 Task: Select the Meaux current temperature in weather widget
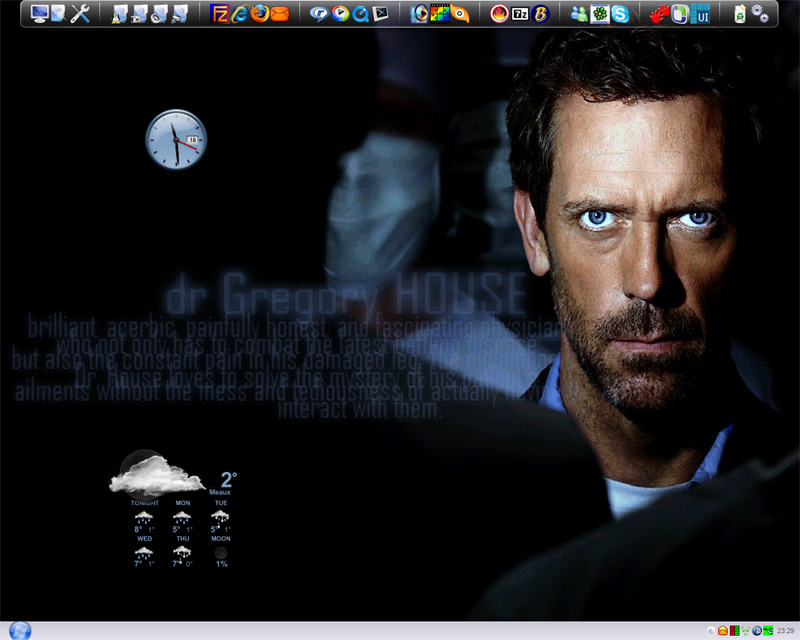229,480
